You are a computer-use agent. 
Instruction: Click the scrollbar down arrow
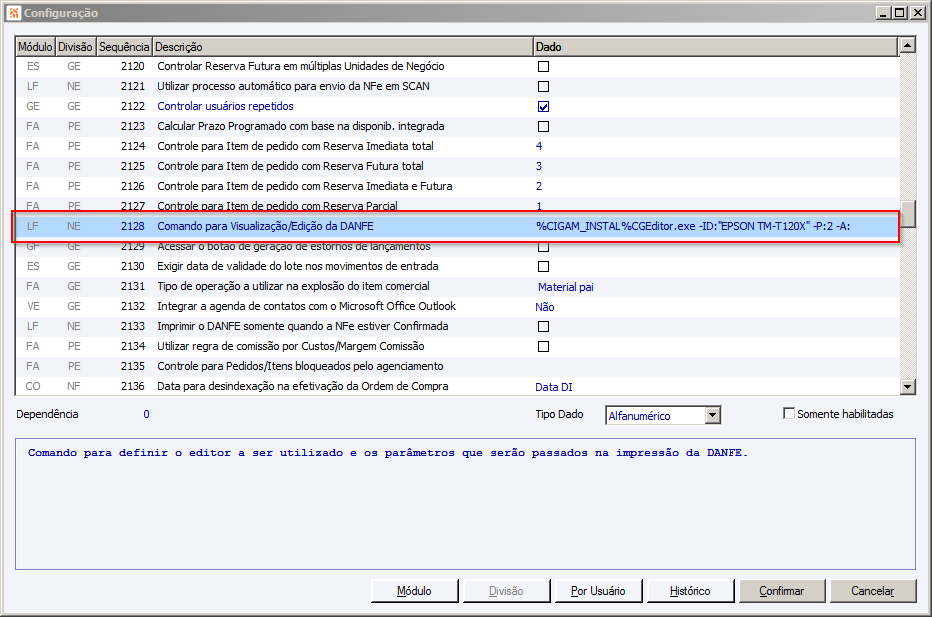(908, 387)
